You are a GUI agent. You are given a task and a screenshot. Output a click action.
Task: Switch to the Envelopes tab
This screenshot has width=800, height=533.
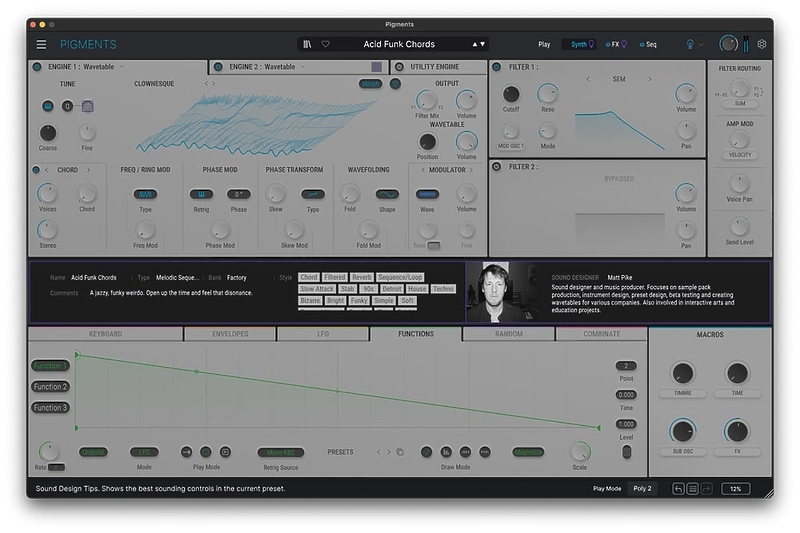(x=230, y=334)
